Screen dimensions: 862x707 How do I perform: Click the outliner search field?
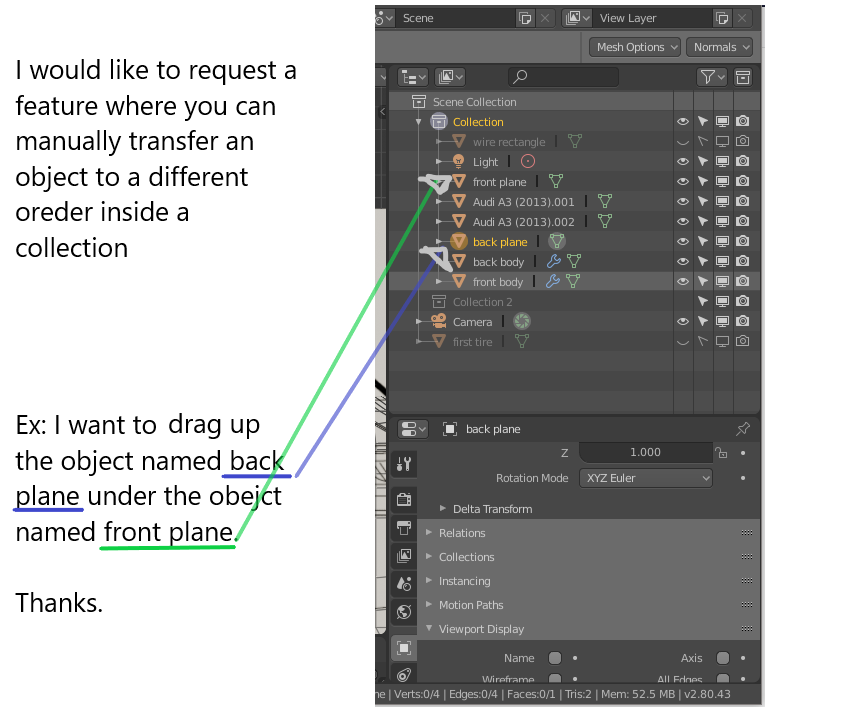coord(563,78)
